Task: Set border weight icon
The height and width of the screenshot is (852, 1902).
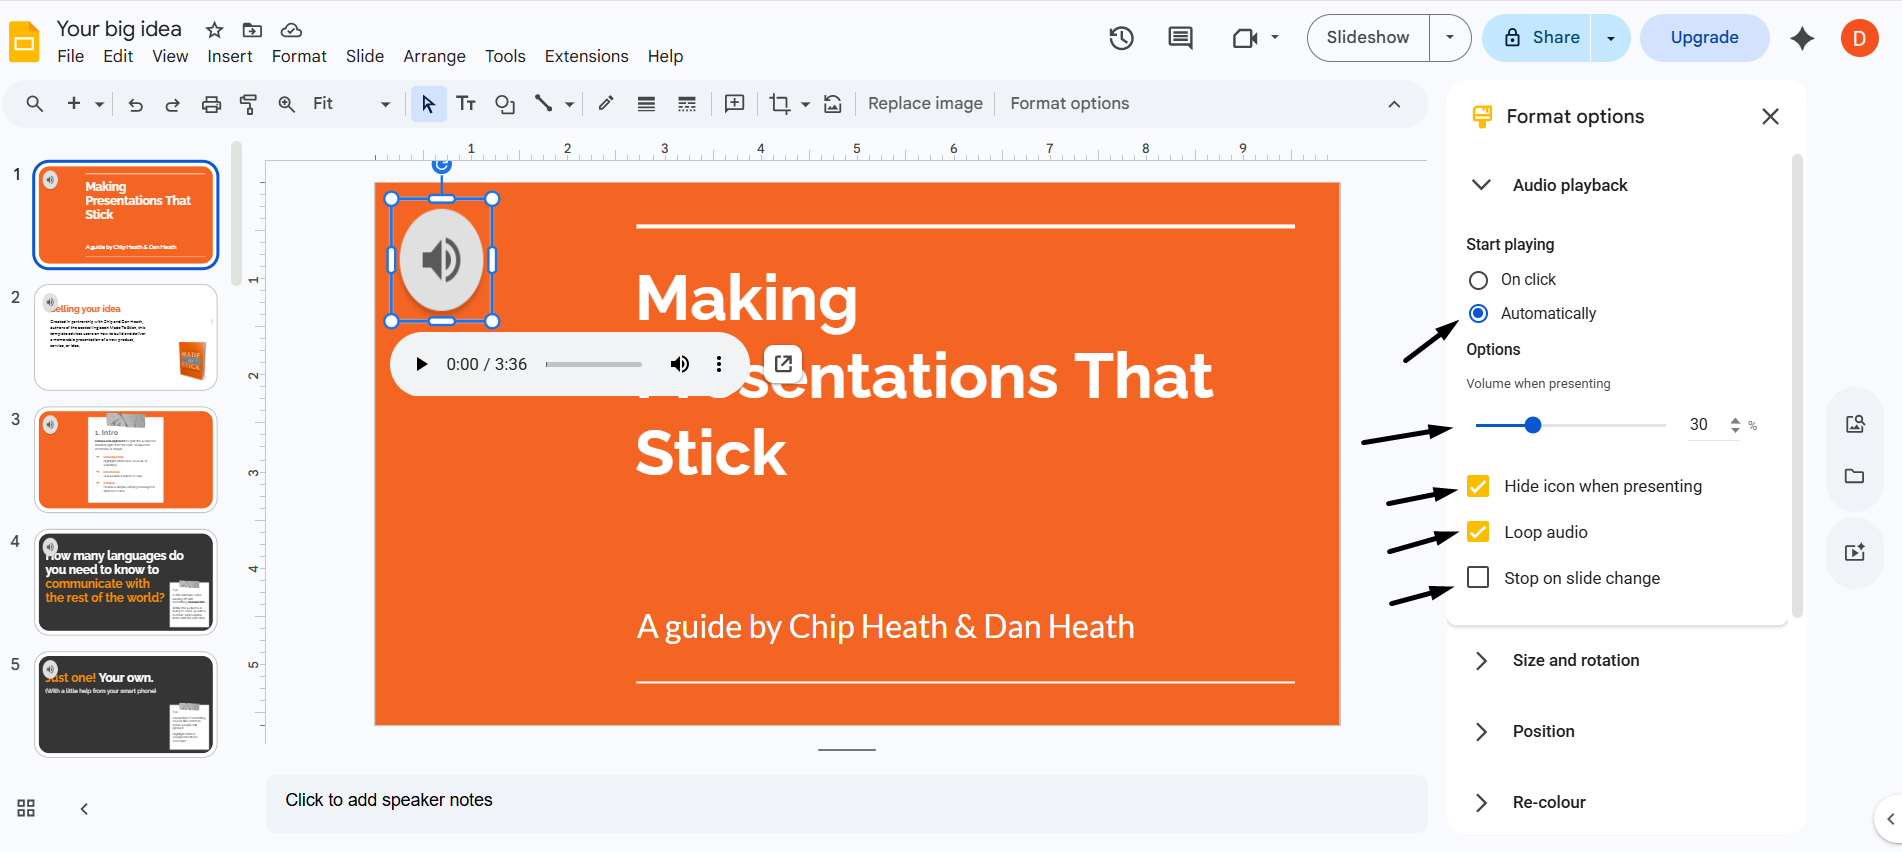Action: click(x=646, y=104)
